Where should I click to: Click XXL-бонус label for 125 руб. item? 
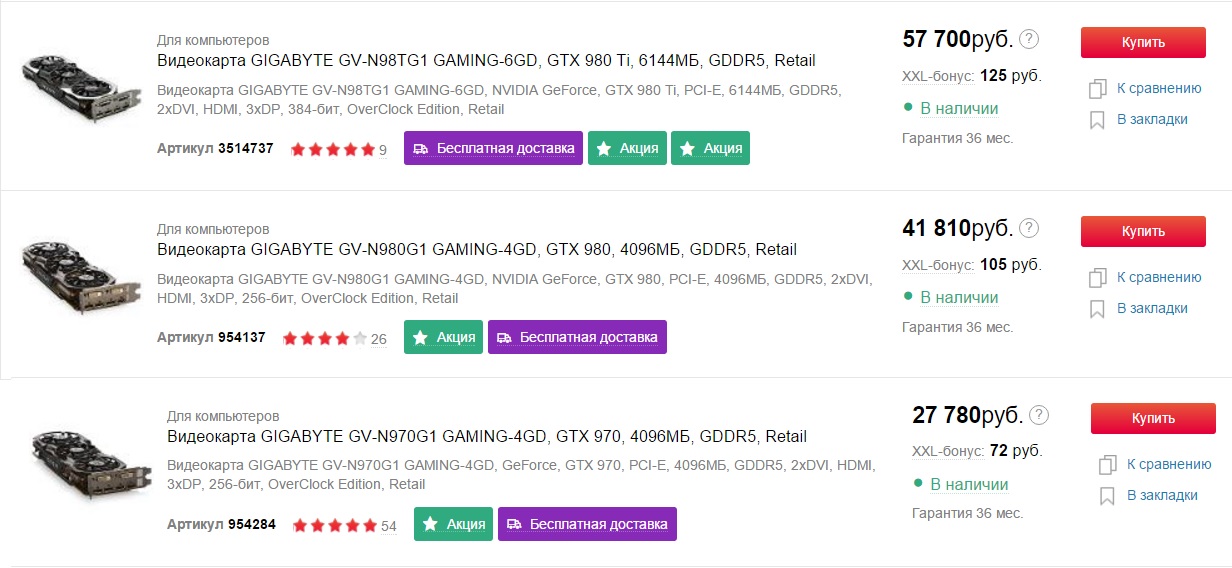pyautogui.click(x=938, y=75)
